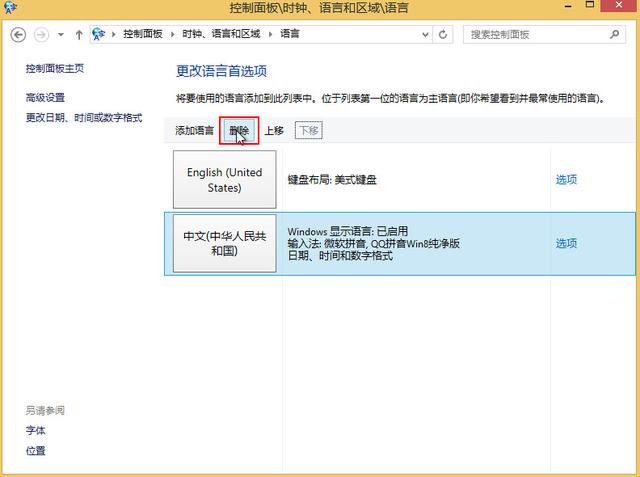Screen dimensions: 640x477
Task: Click 添加语言 button
Action: coord(194,131)
